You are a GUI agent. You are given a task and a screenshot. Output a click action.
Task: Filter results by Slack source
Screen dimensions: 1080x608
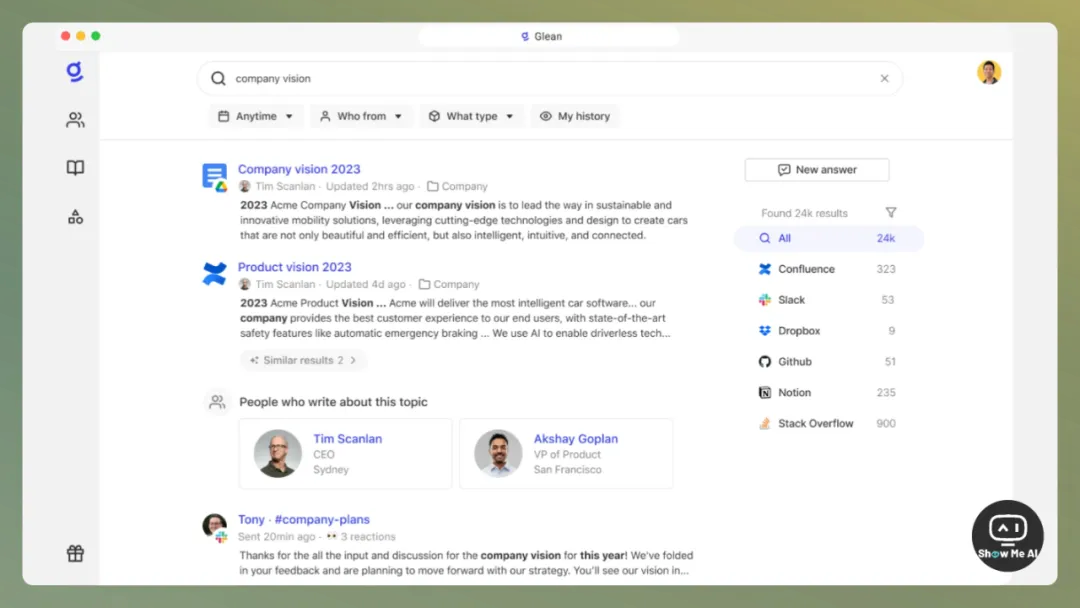pyautogui.click(x=791, y=300)
